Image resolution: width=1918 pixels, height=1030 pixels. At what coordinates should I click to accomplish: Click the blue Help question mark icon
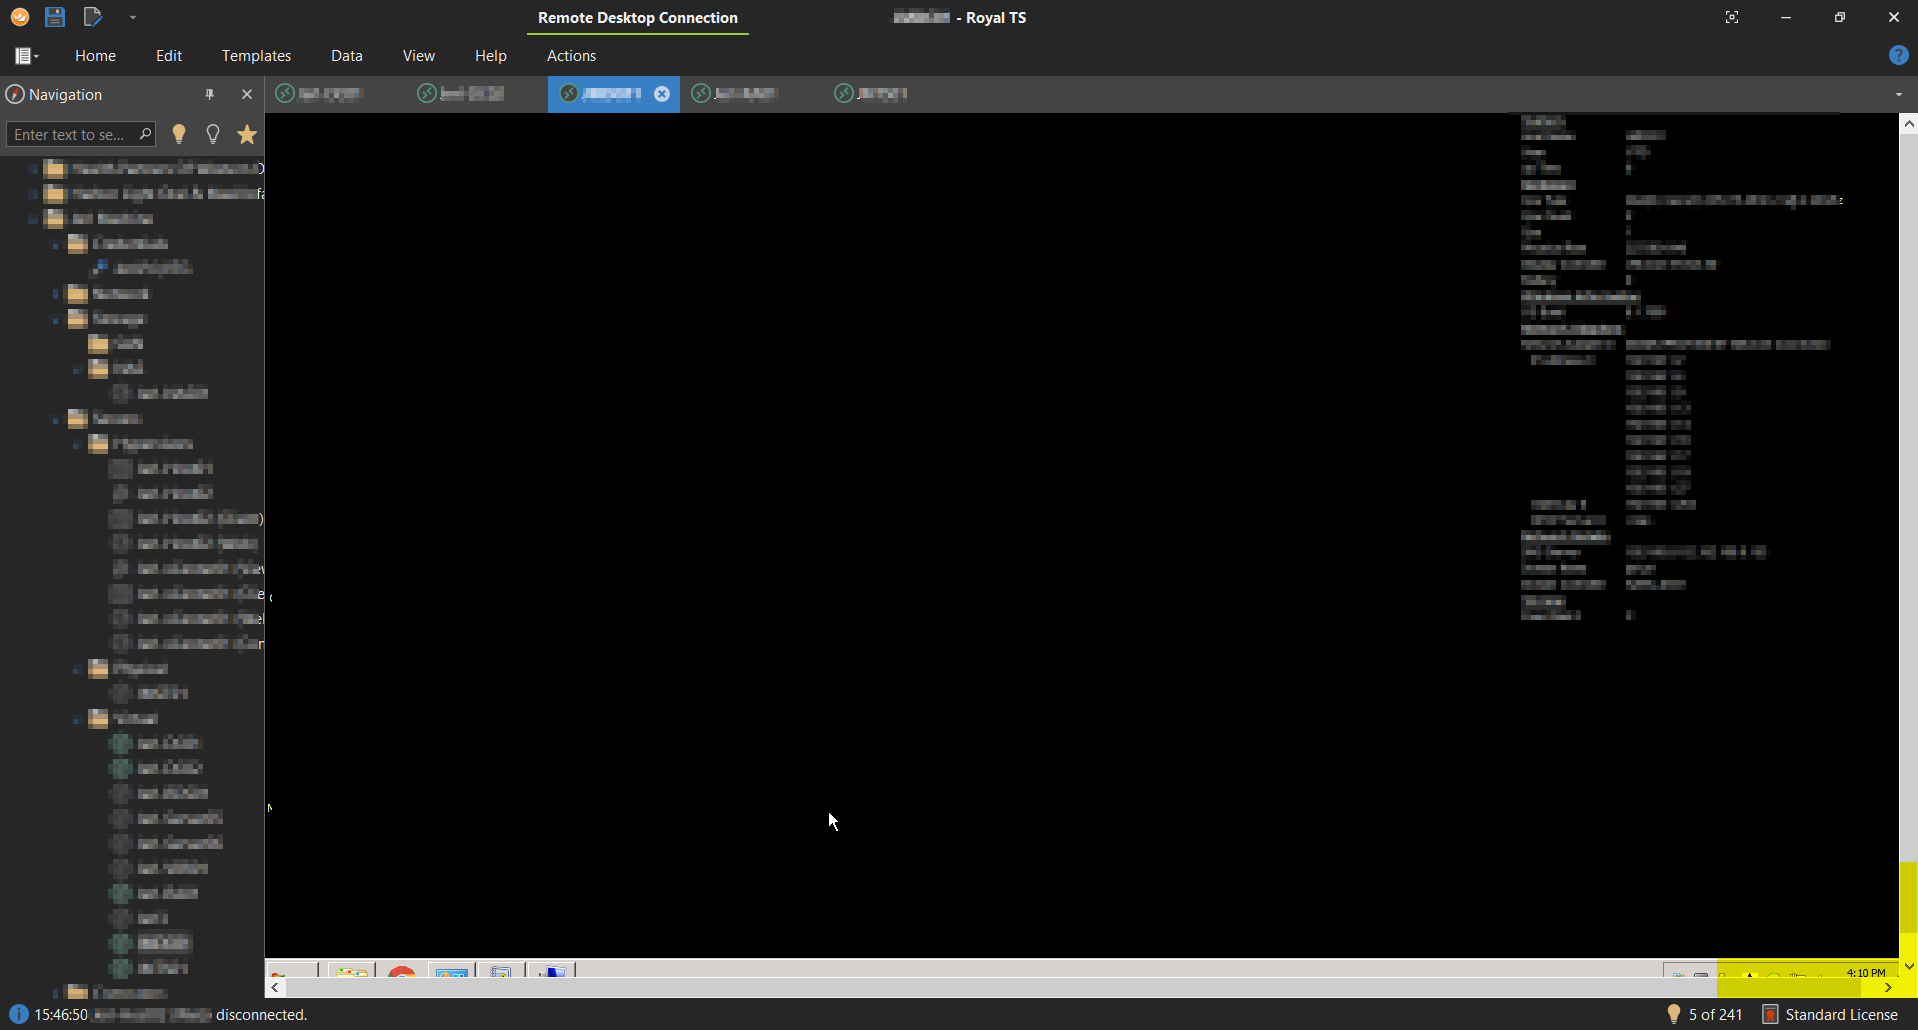(x=1898, y=56)
